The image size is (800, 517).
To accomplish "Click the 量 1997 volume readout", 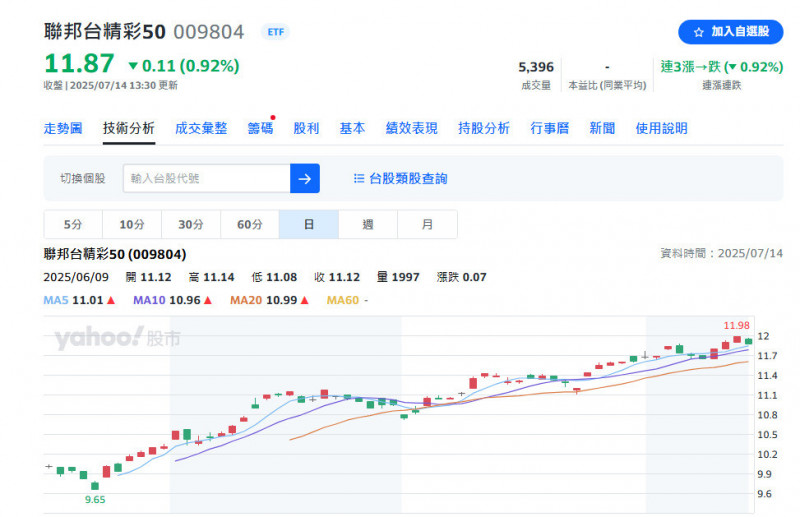I will [x=398, y=277].
